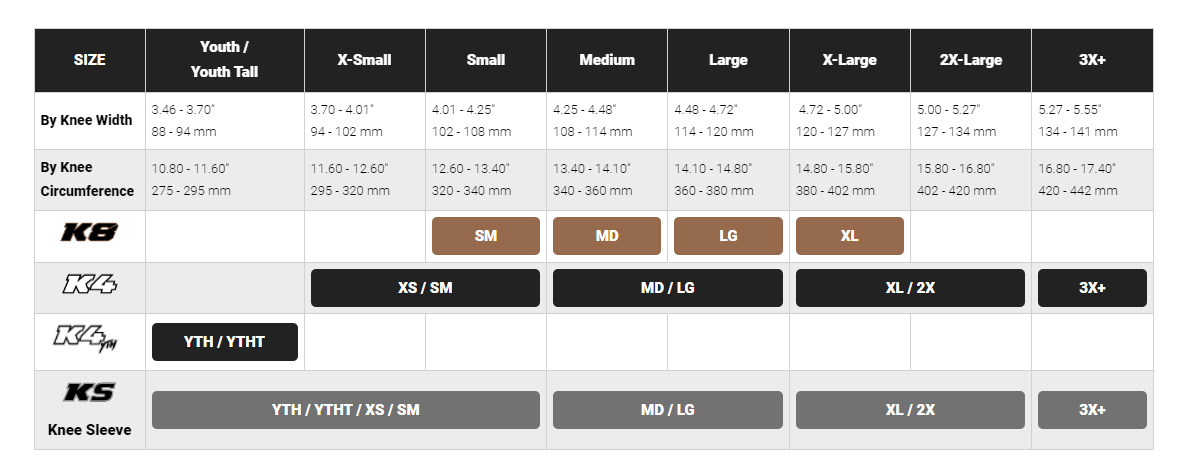Viewport: 1185px width, 476px height.
Task: Select the brown K8 SM size button
Action: [x=486, y=236]
